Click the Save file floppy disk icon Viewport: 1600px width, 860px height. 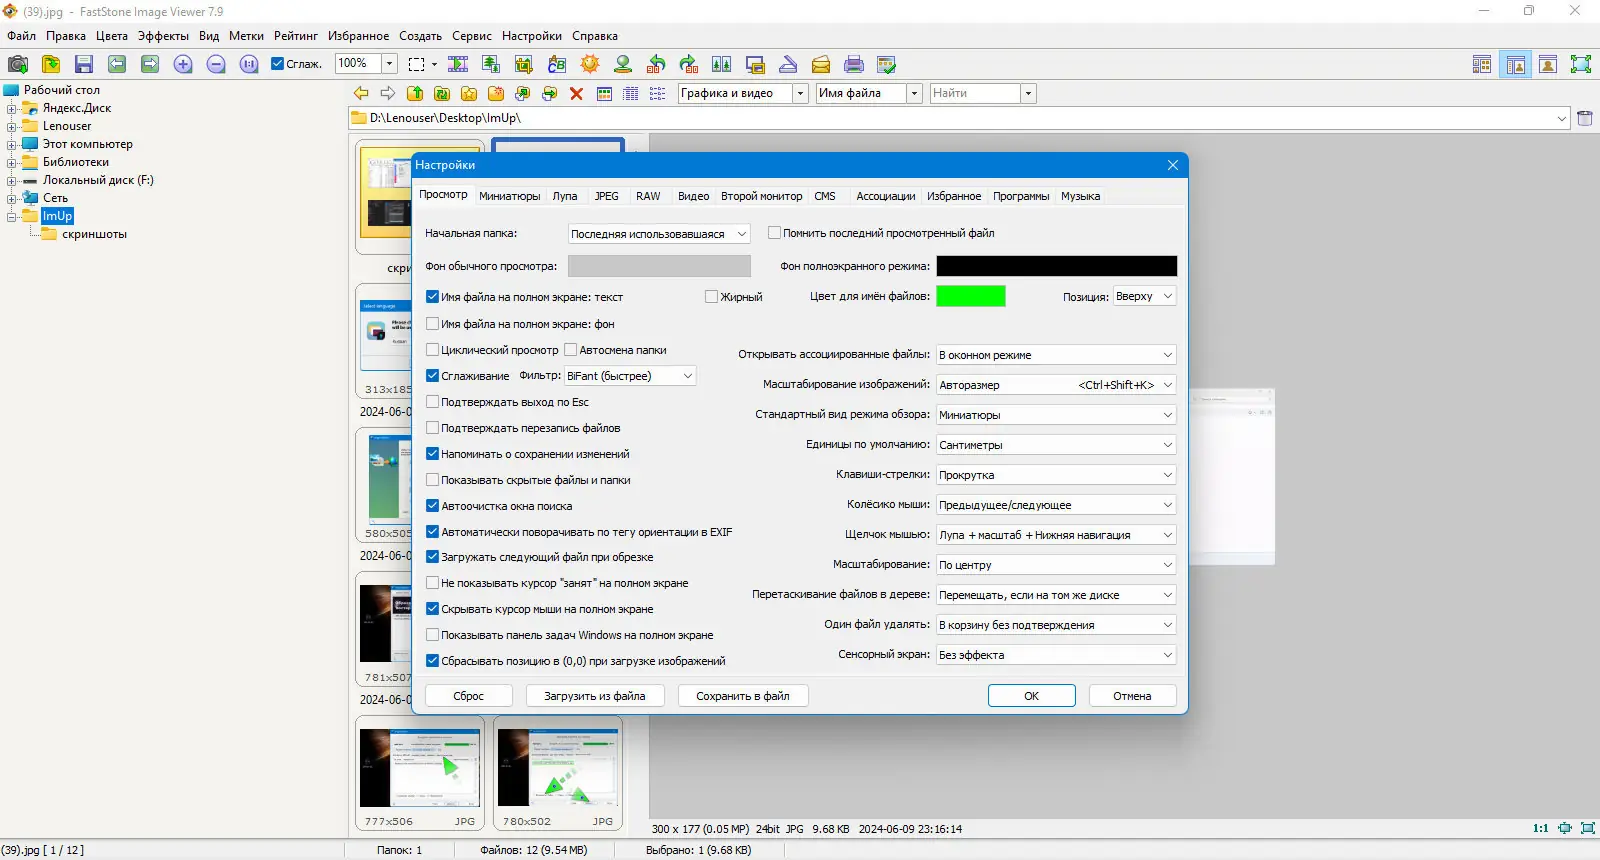pyautogui.click(x=84, y=64)
